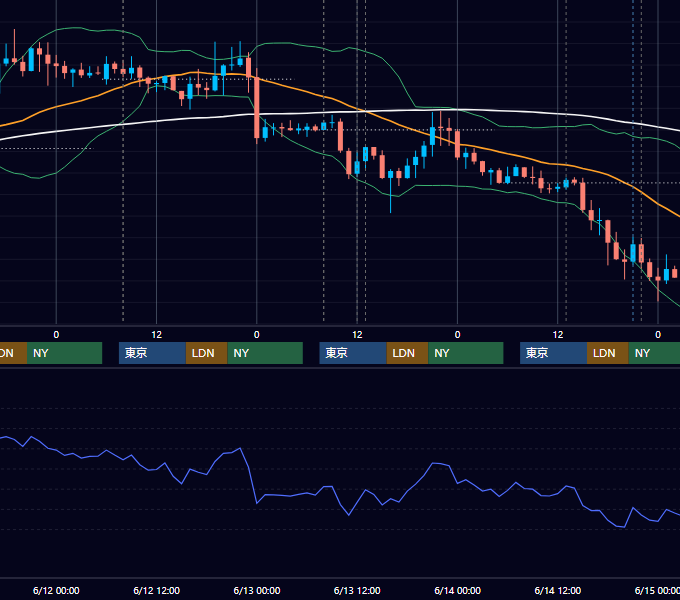Click the LDN session block on 6/12
This screenshot has width=680, height=600.
point(206,353)
